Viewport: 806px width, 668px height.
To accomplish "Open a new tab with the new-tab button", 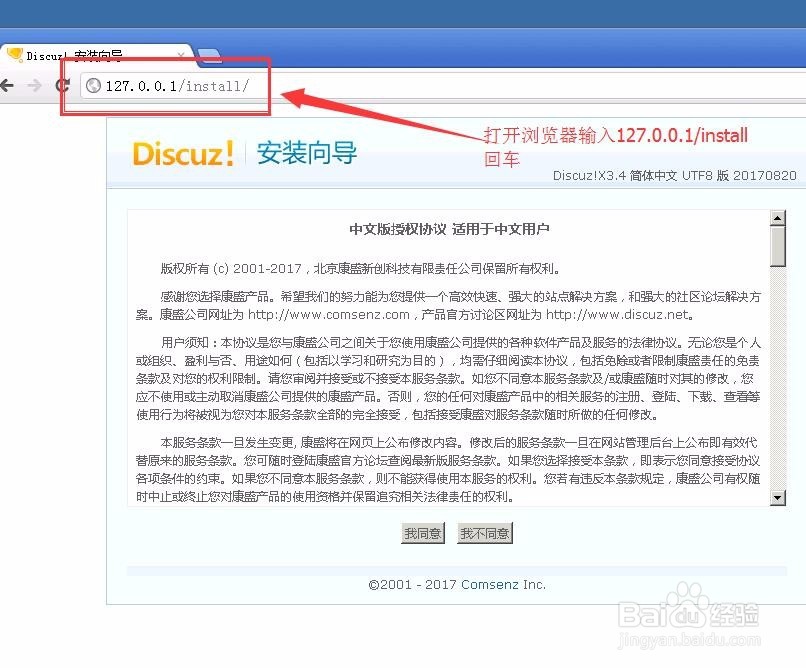I will tap(209, 55).
